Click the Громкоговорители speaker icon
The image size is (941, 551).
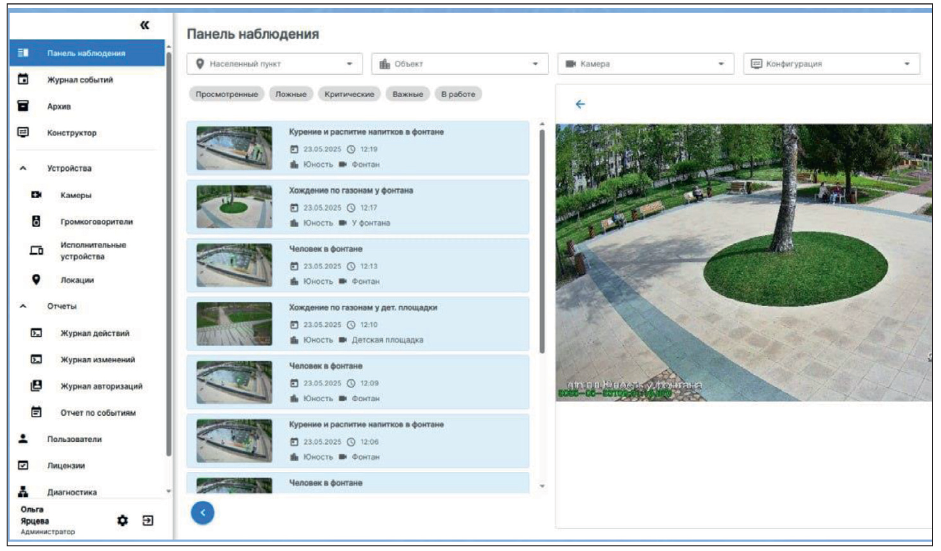click(x=36, y=221)
